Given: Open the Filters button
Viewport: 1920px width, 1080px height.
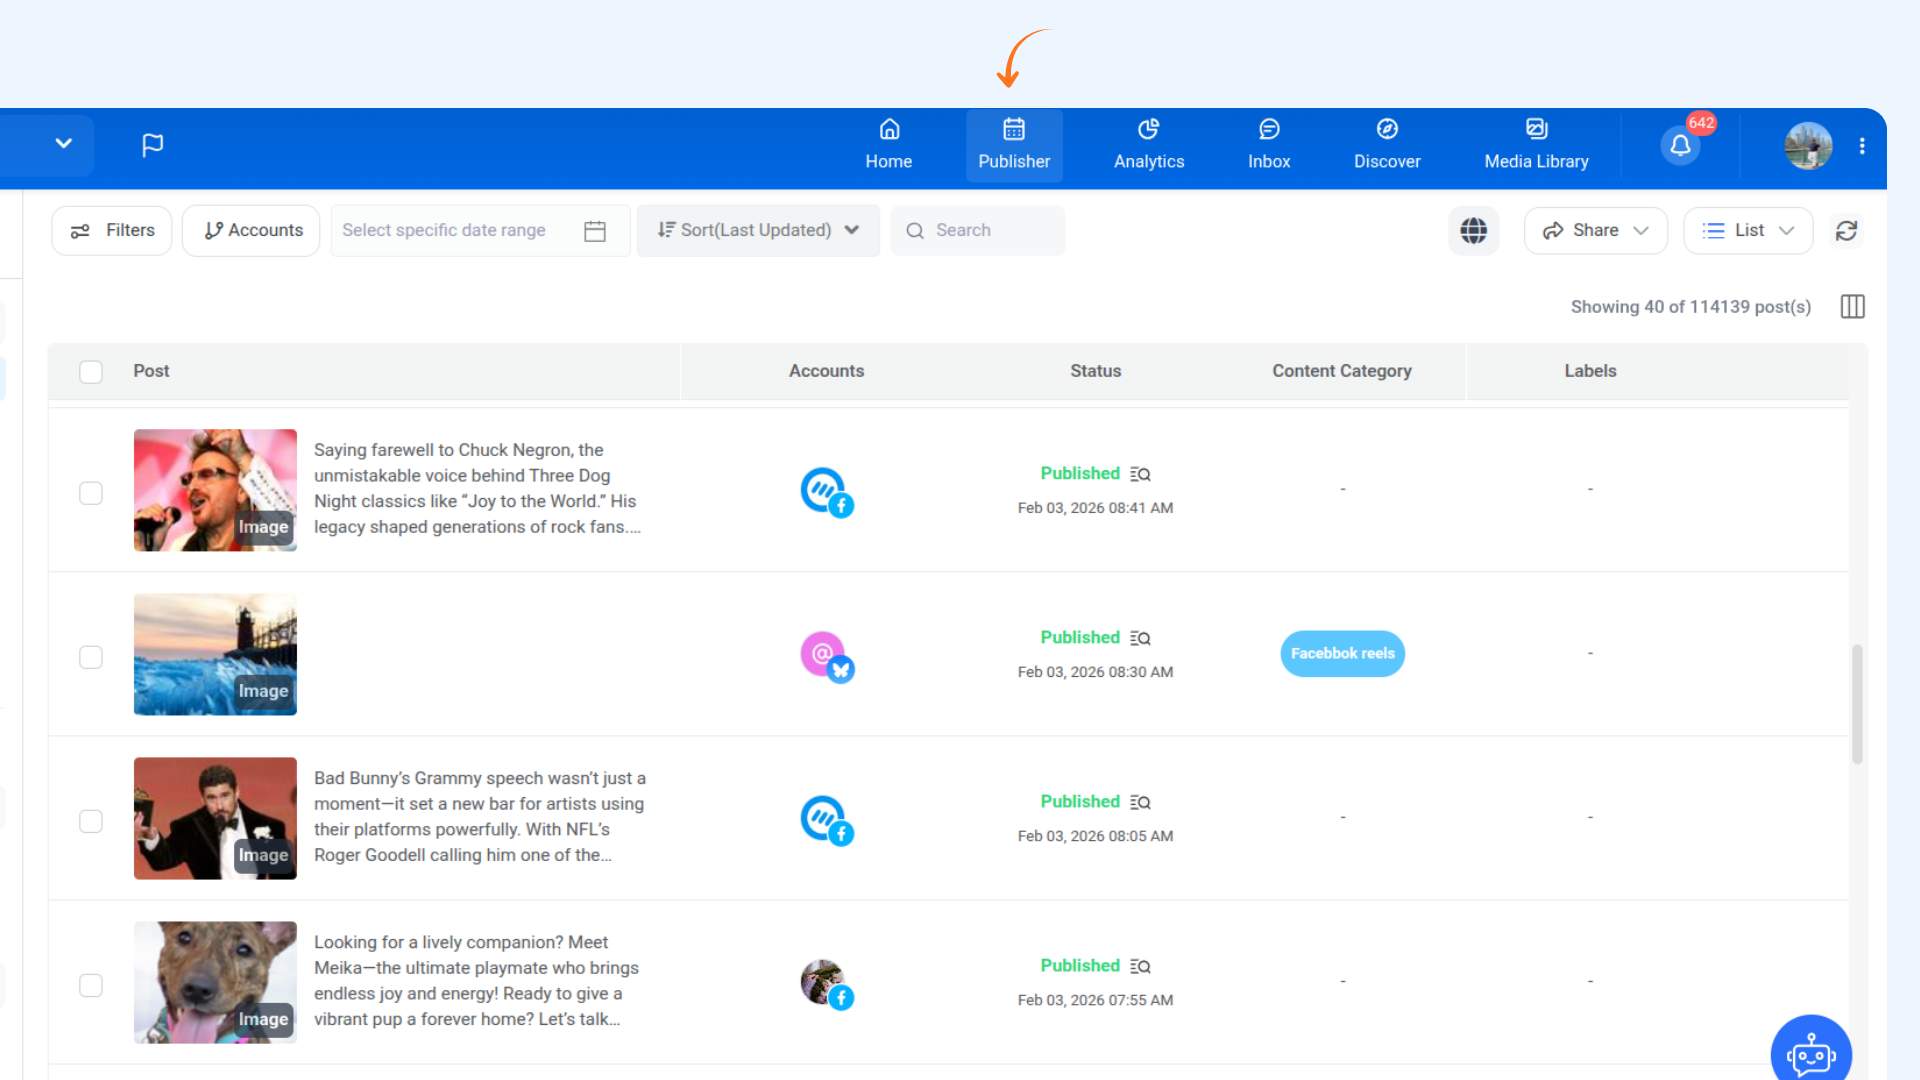Looking at the screenshot, I should tap(112, 231).
